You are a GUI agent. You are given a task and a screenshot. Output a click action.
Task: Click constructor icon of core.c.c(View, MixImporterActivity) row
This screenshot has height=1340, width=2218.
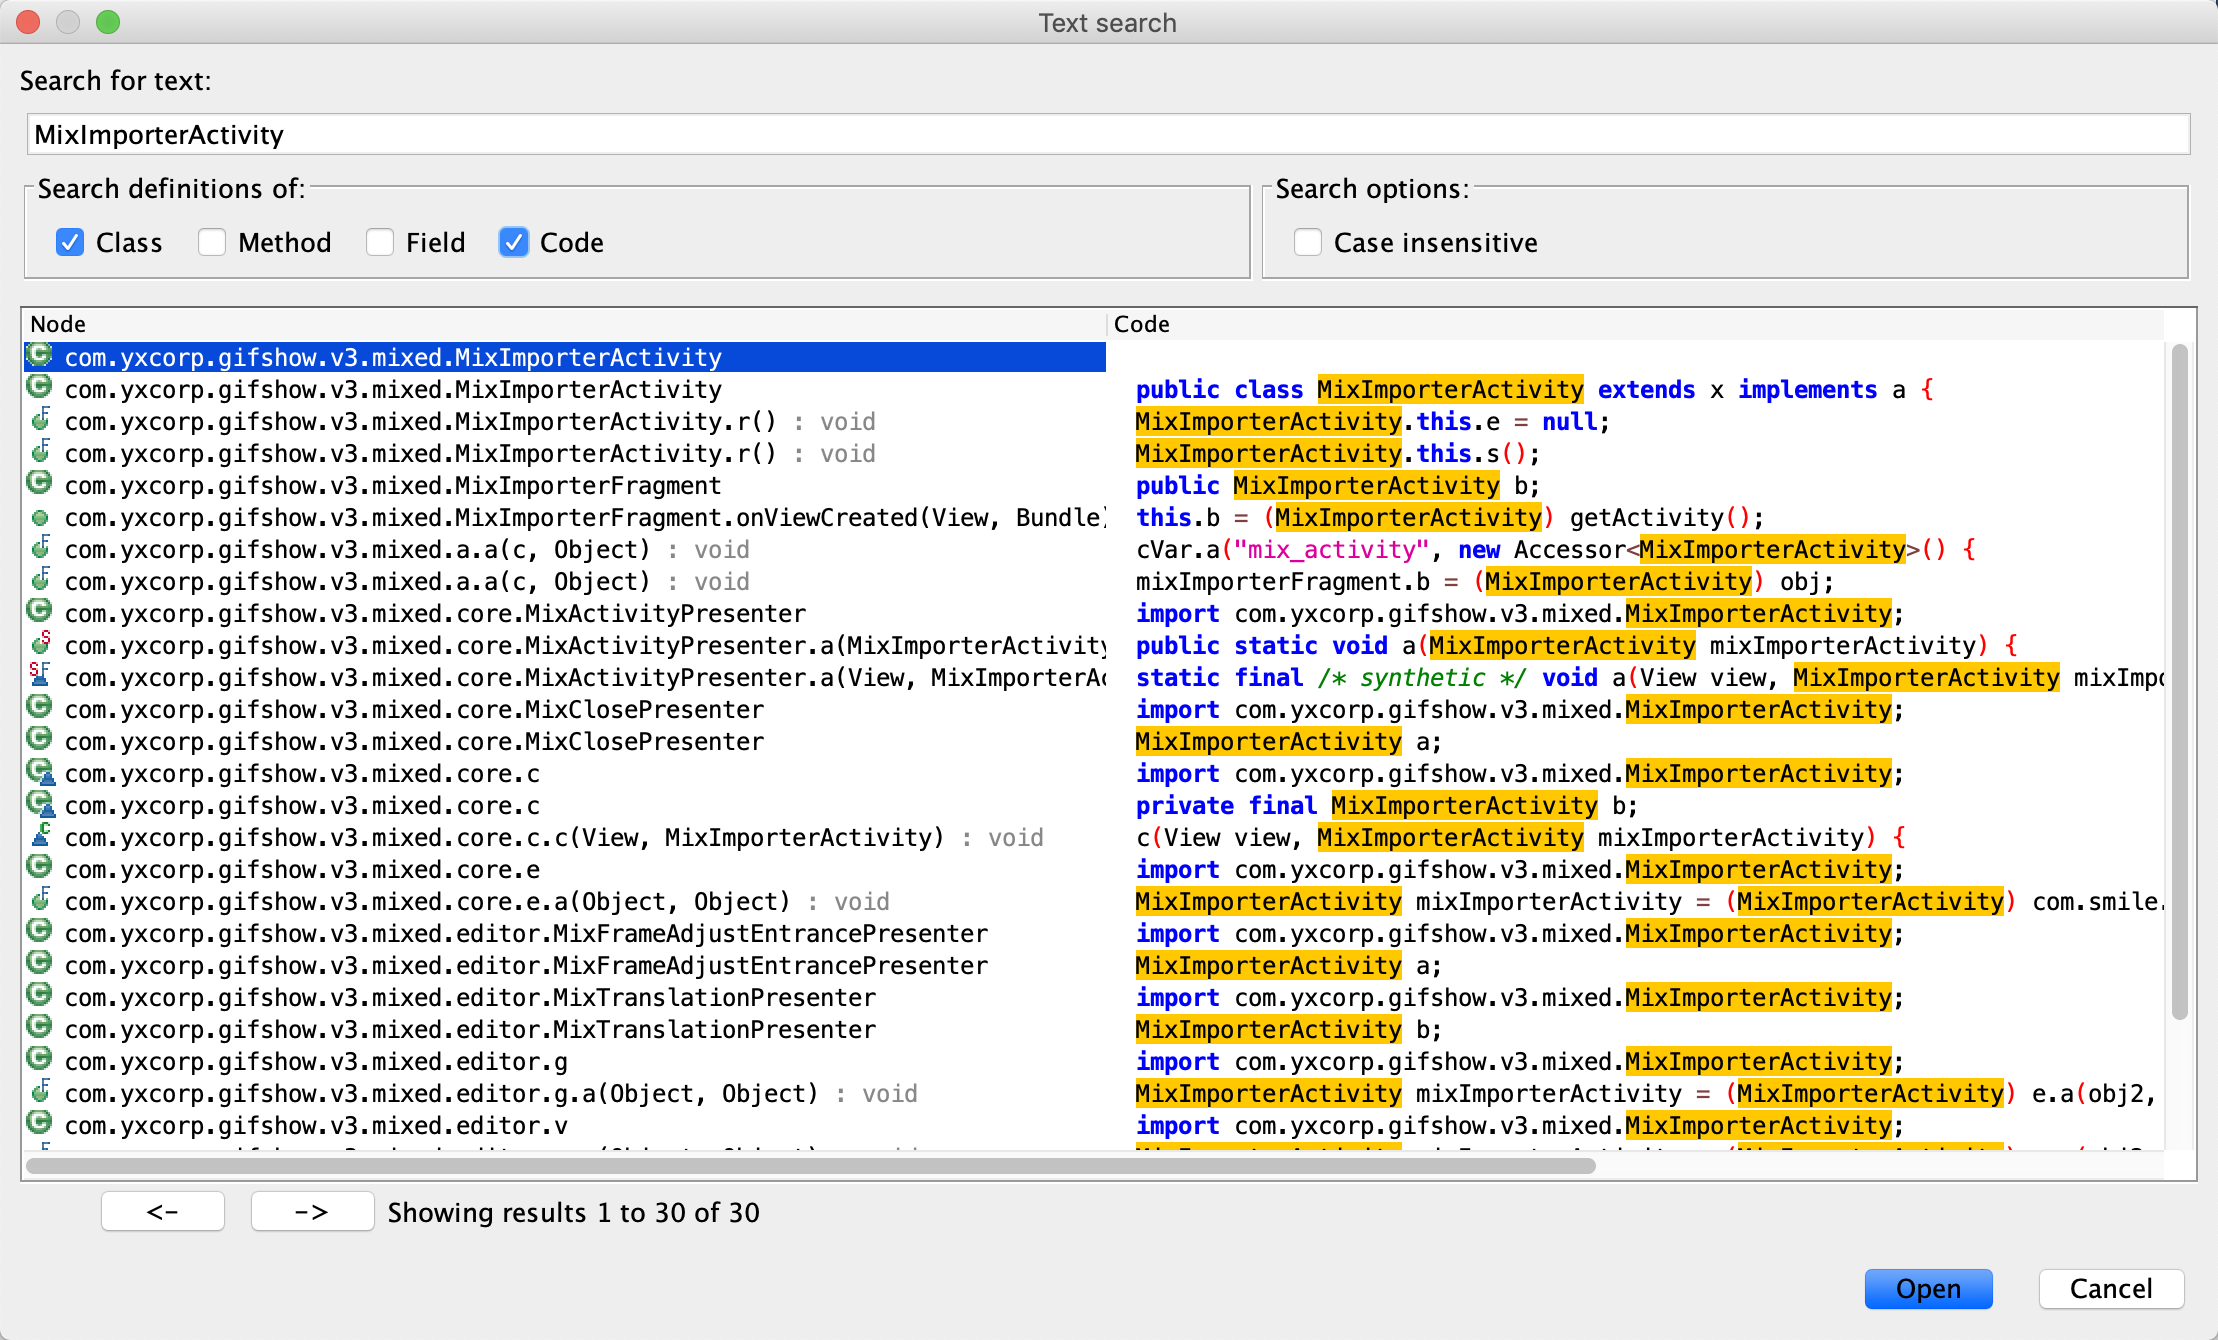41,836
